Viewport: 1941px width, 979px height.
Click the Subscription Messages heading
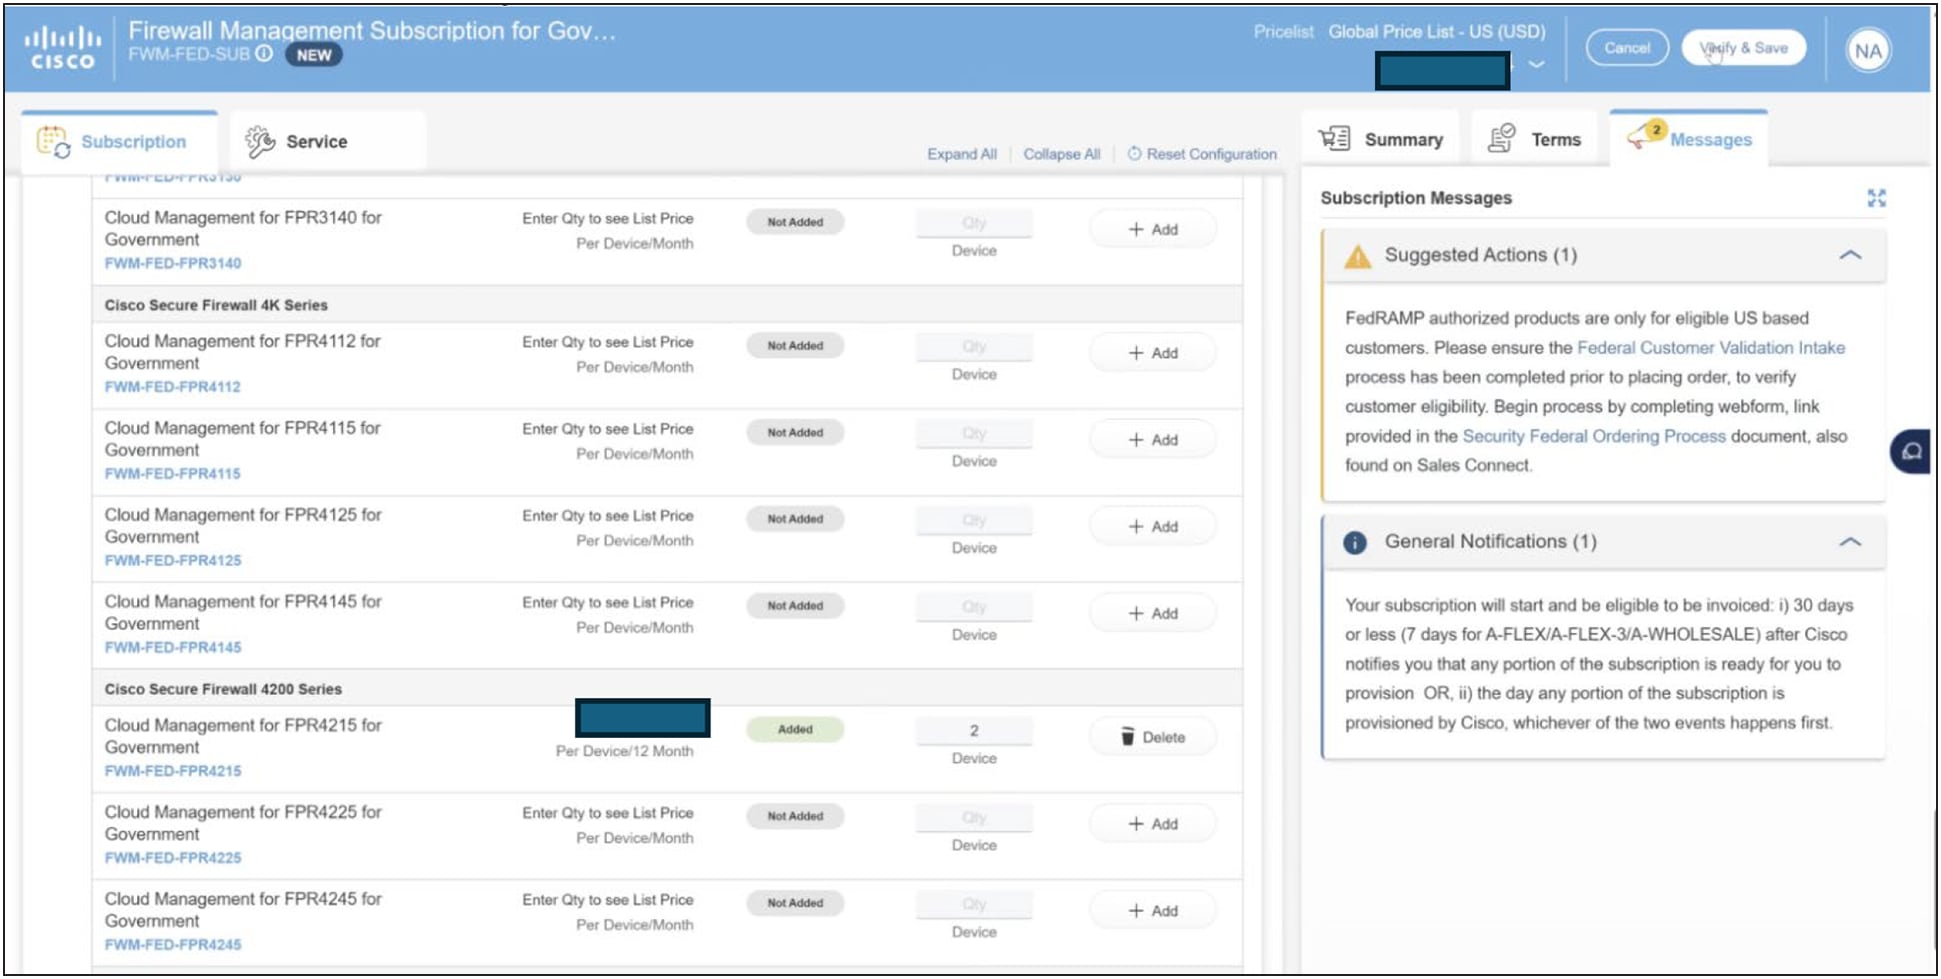1416,198
